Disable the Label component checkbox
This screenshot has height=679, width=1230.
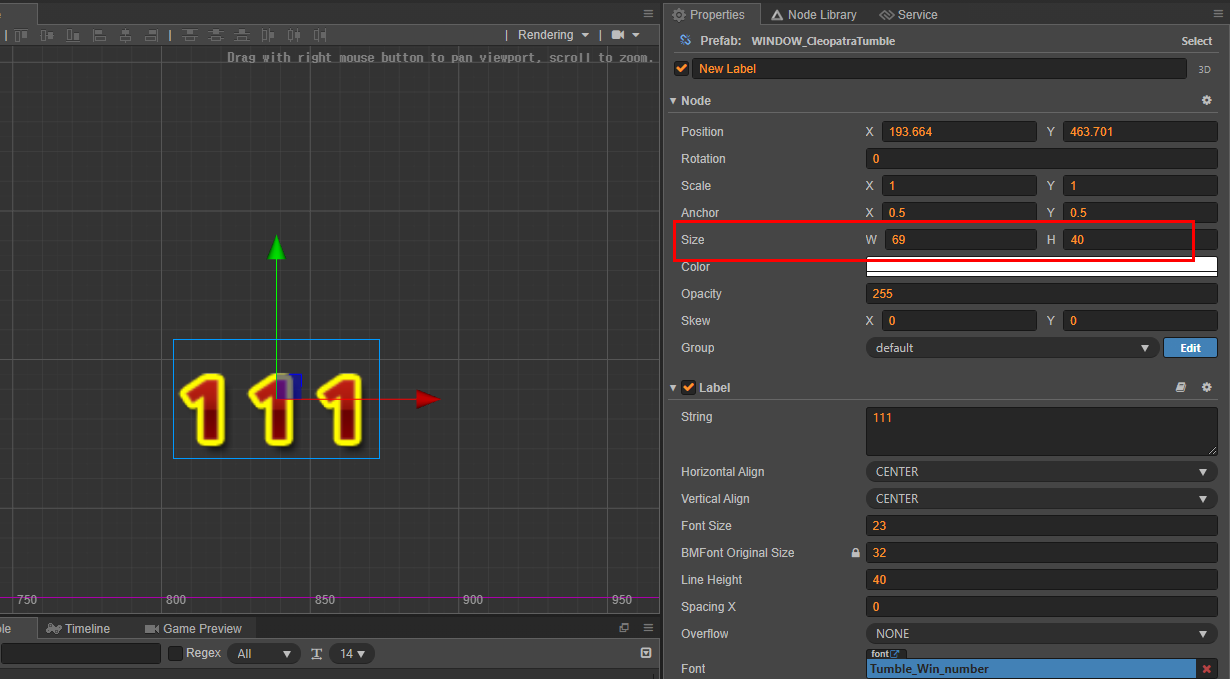coord(689,387)
